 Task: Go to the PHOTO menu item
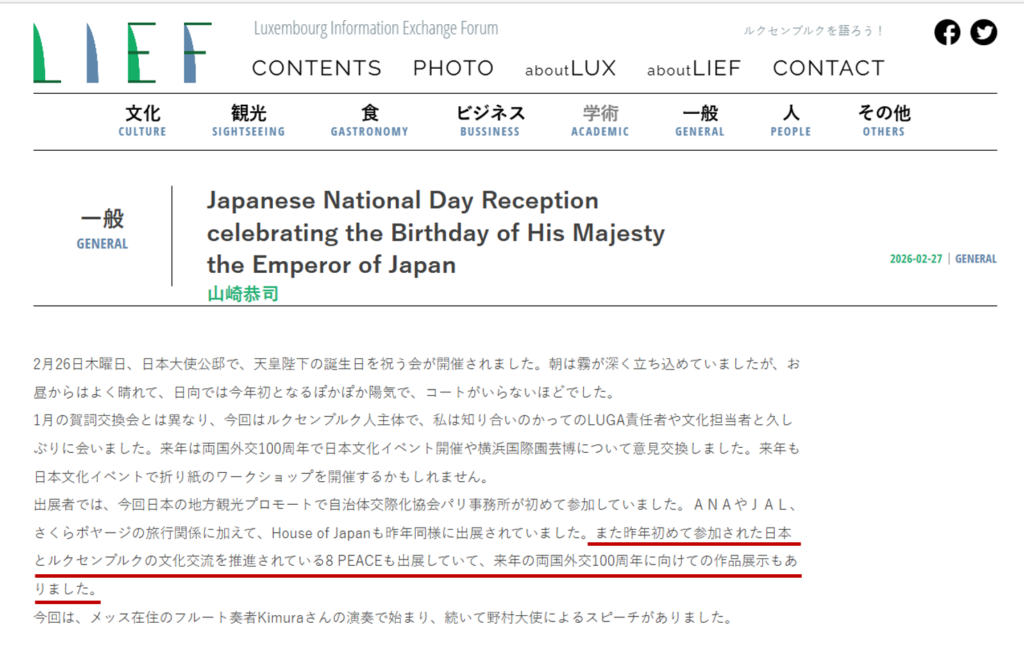pos(453,68)
